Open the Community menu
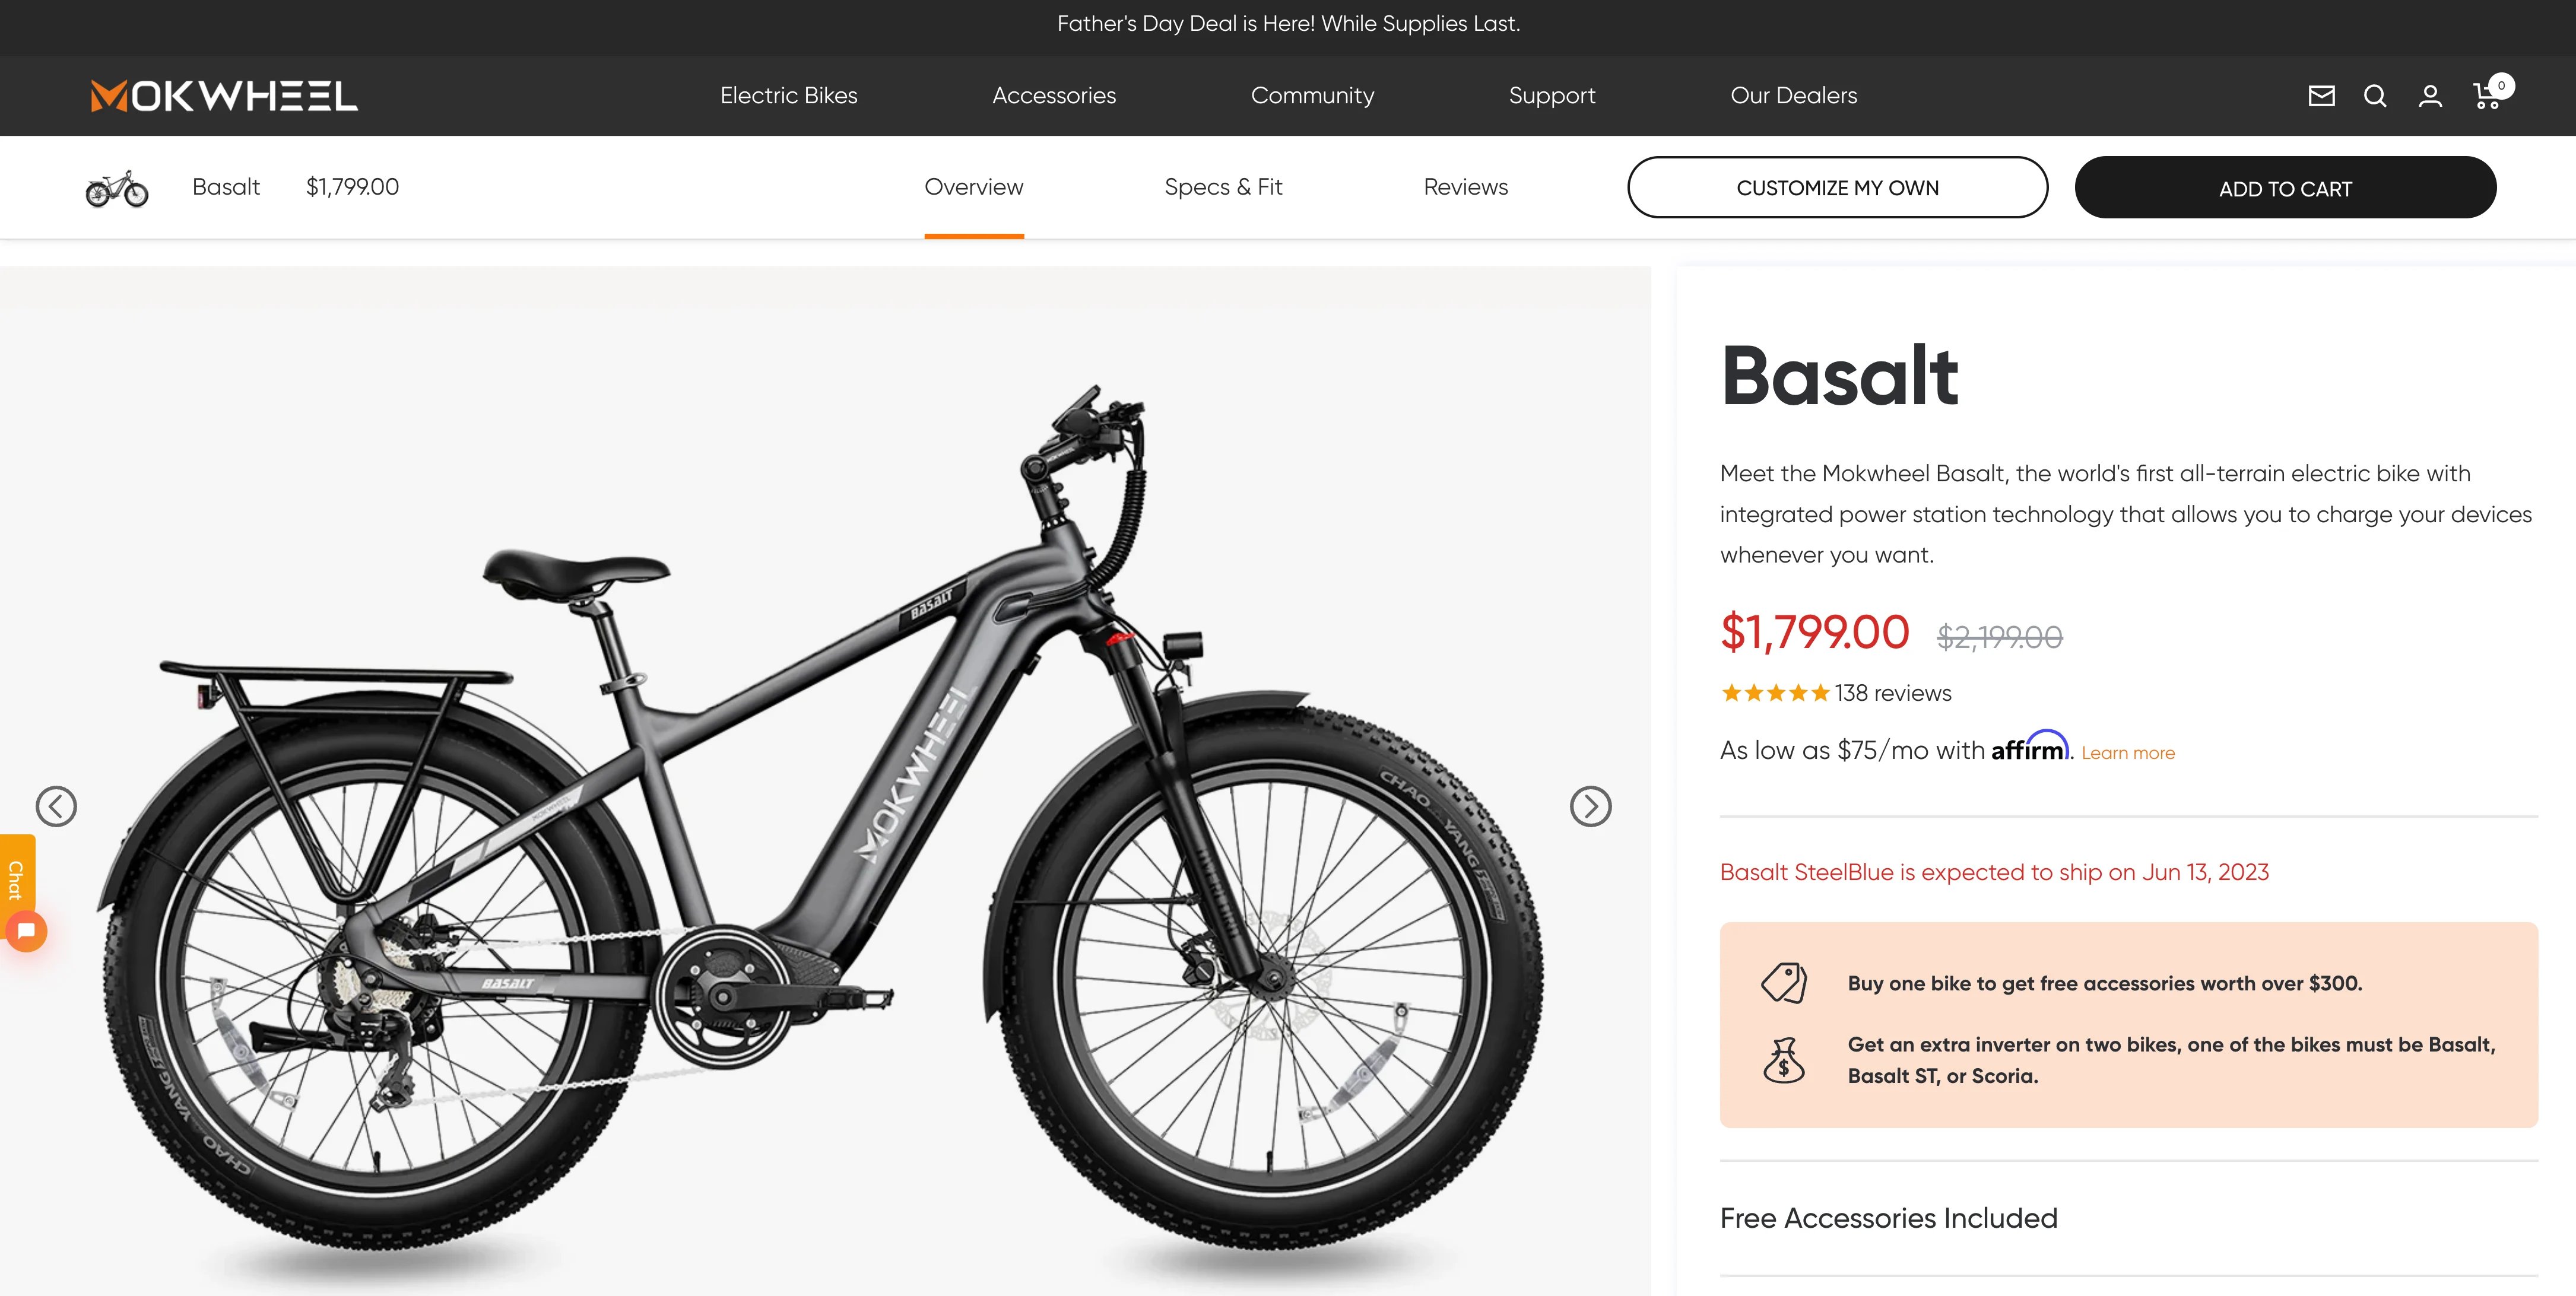This screenshot has height=1296, width=2576. (x=1312, y=96)
